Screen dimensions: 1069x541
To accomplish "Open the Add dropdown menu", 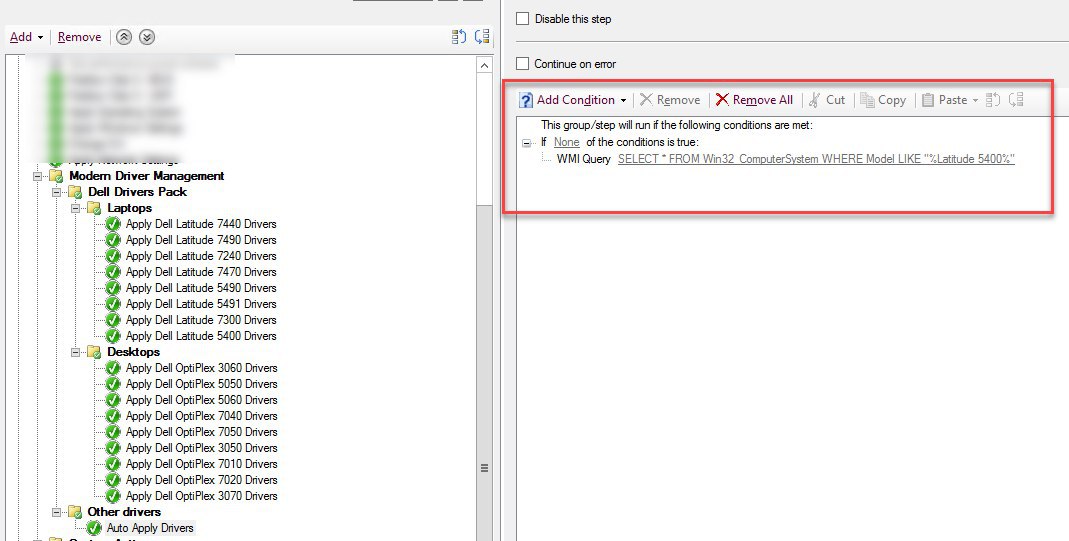I will tap(27, 37).
